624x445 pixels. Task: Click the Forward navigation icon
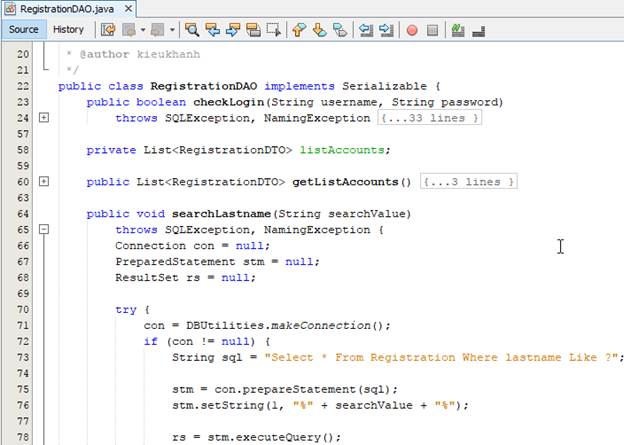pyautogui.click(x=158, y=30)
